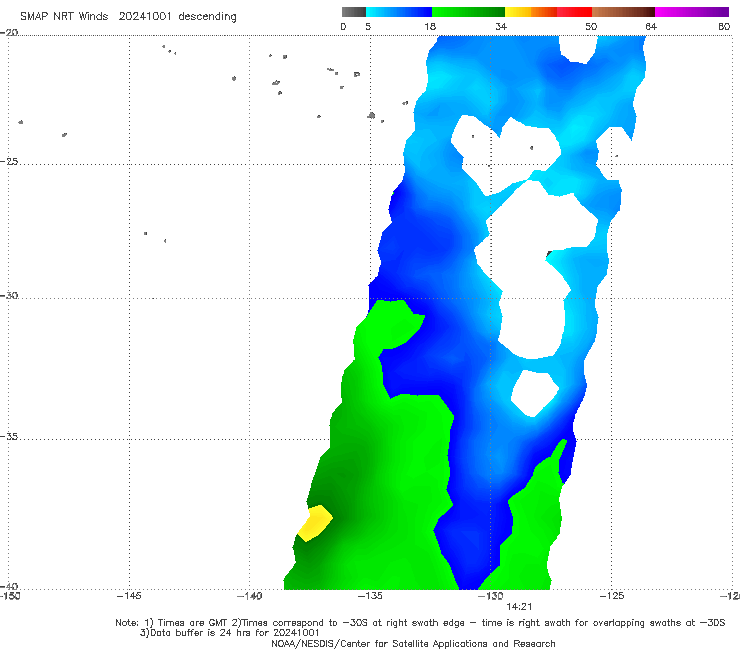Click the green 18-34 color bar segment
740x650 pixels.
468,12
